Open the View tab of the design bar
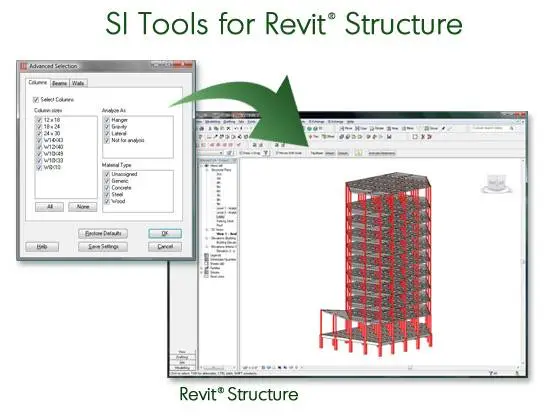 pyautogui.click(x=182, y=352)
